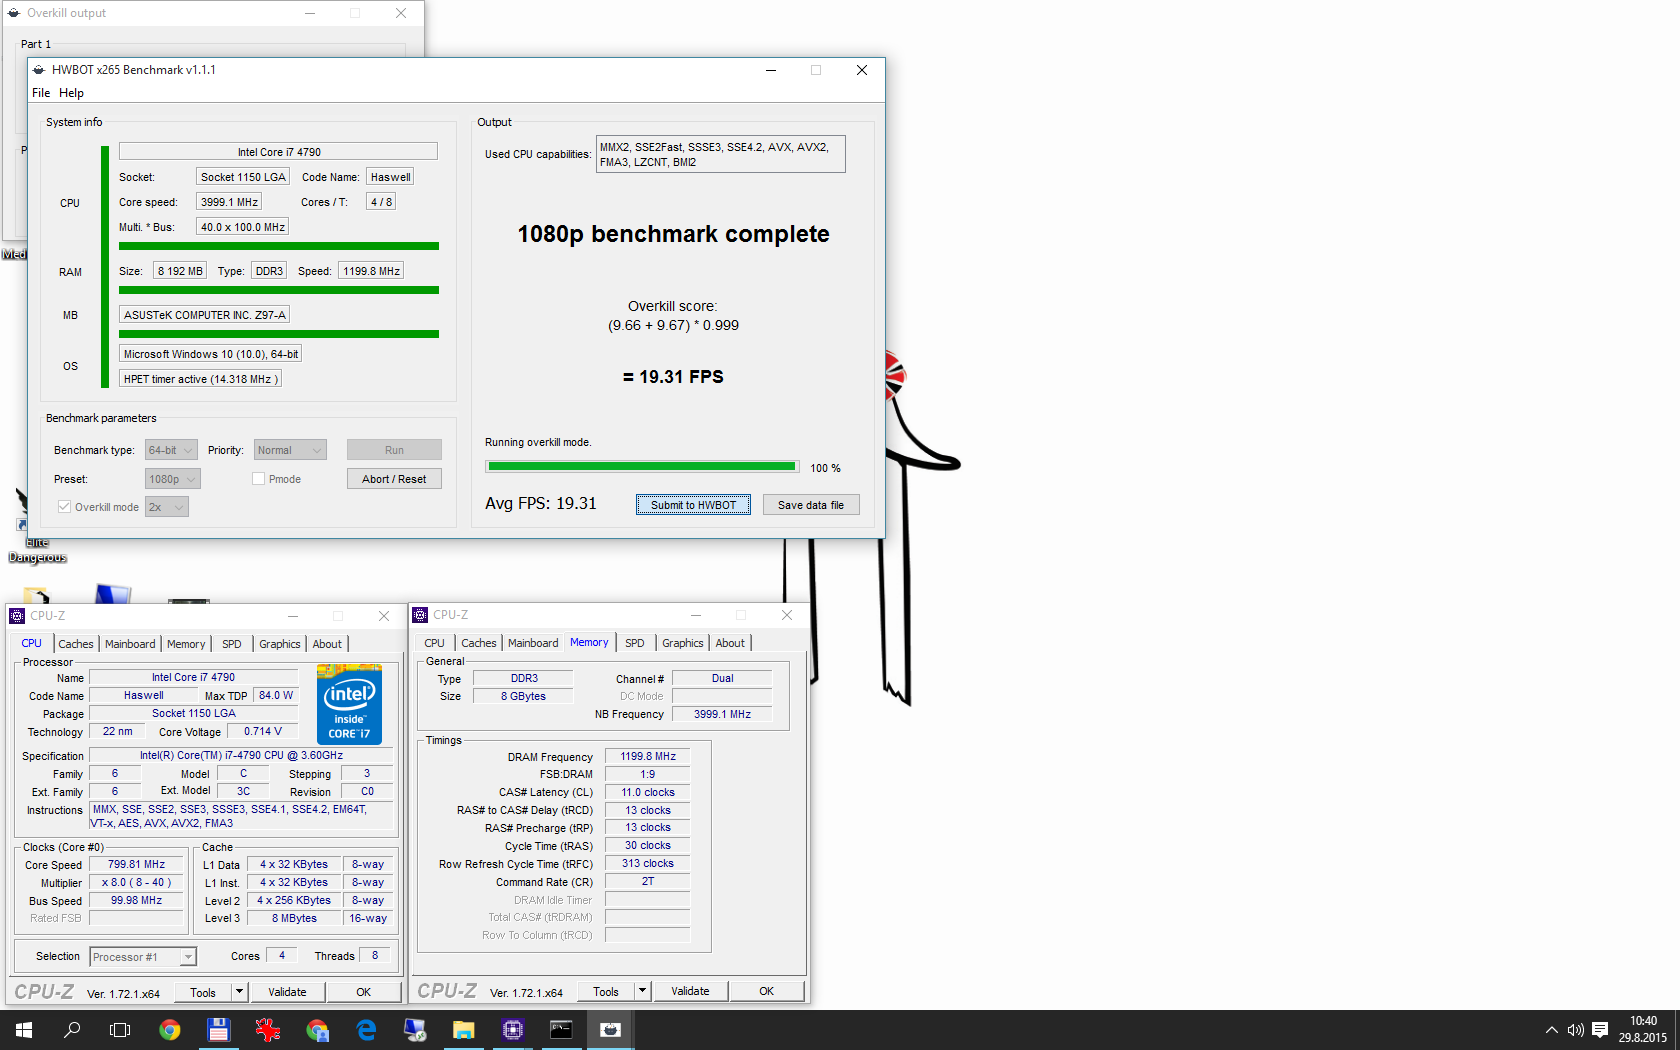Click Save data file button
The width and height of the screenshot is (1680, 1050).
(x=811, y=505)
